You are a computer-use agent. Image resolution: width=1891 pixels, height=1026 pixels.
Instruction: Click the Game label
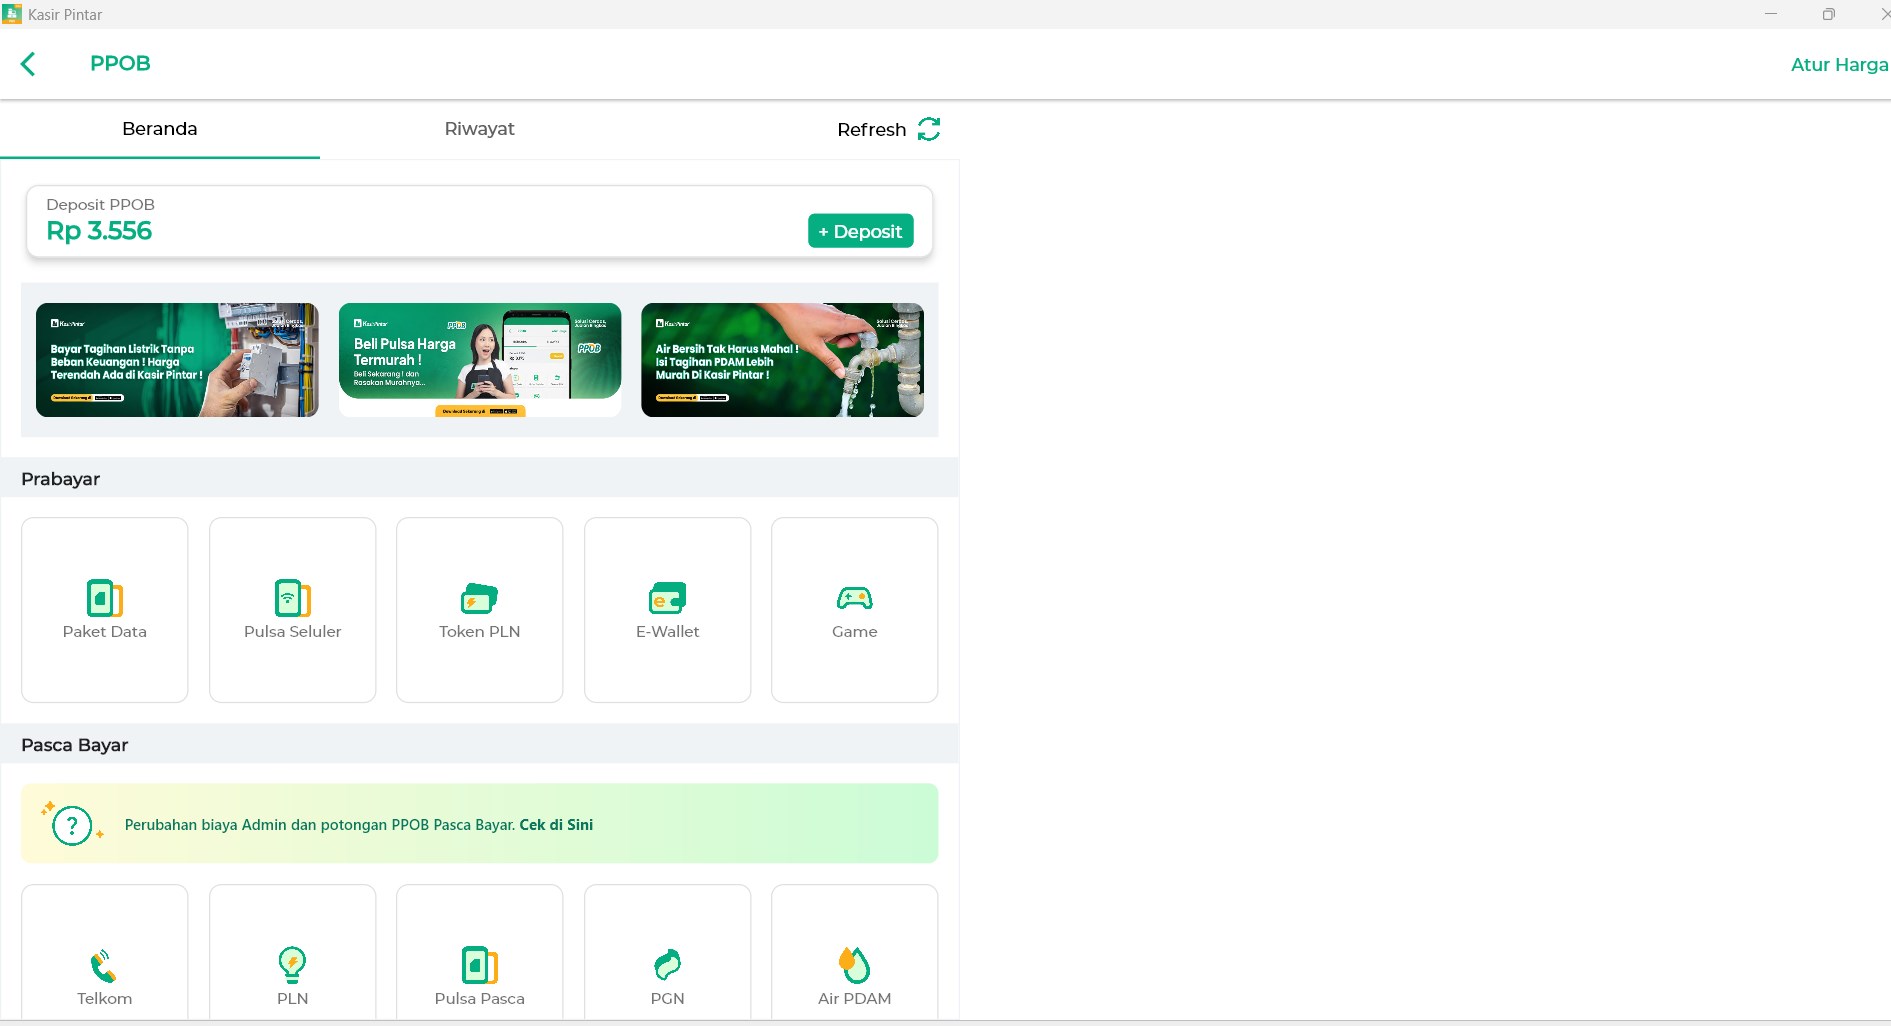click(855, 632)
